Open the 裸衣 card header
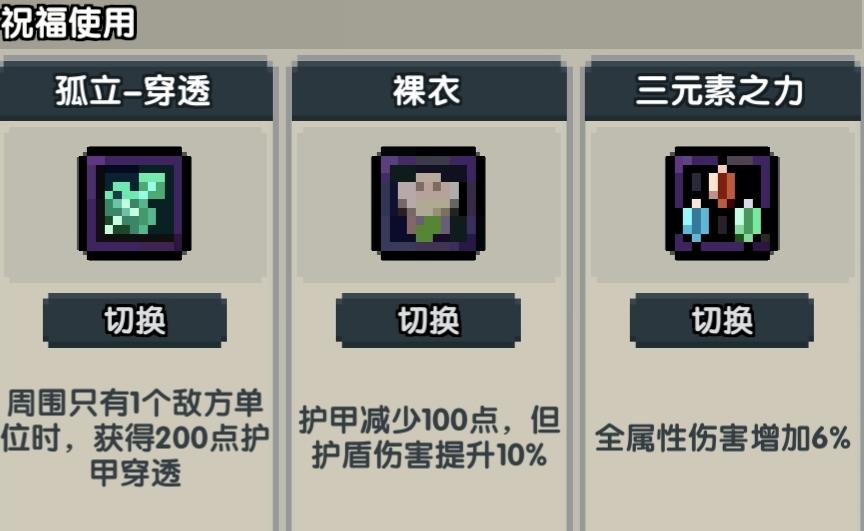The height and width of the screenshot is (531, 864). coord(429,91)
